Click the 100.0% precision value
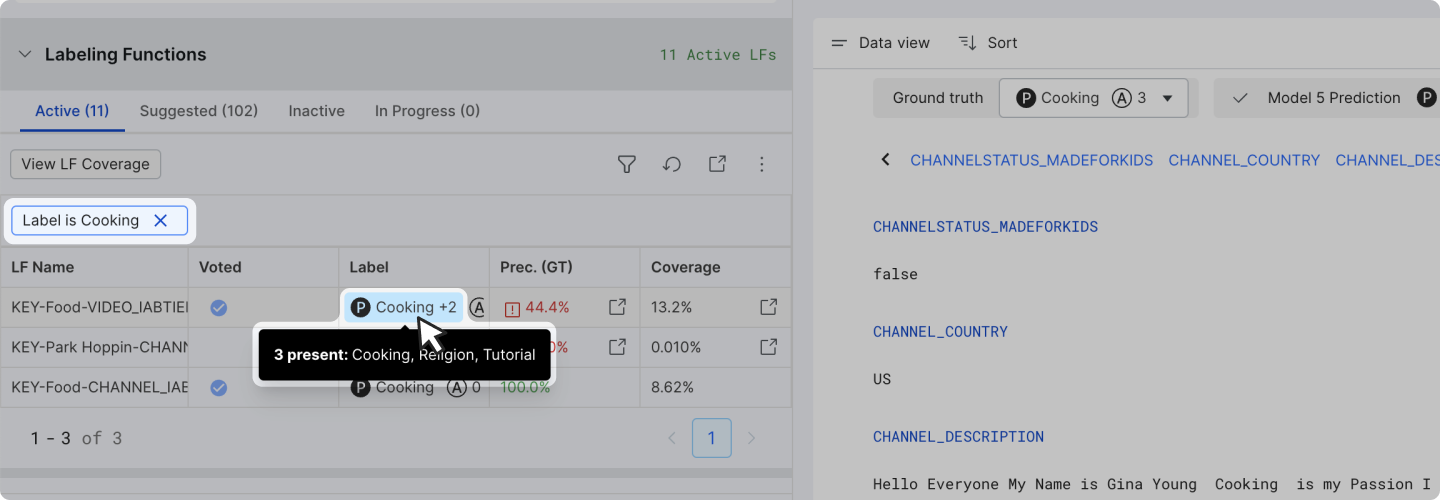This screenshot has height=500, width=1440. (525, 387)
